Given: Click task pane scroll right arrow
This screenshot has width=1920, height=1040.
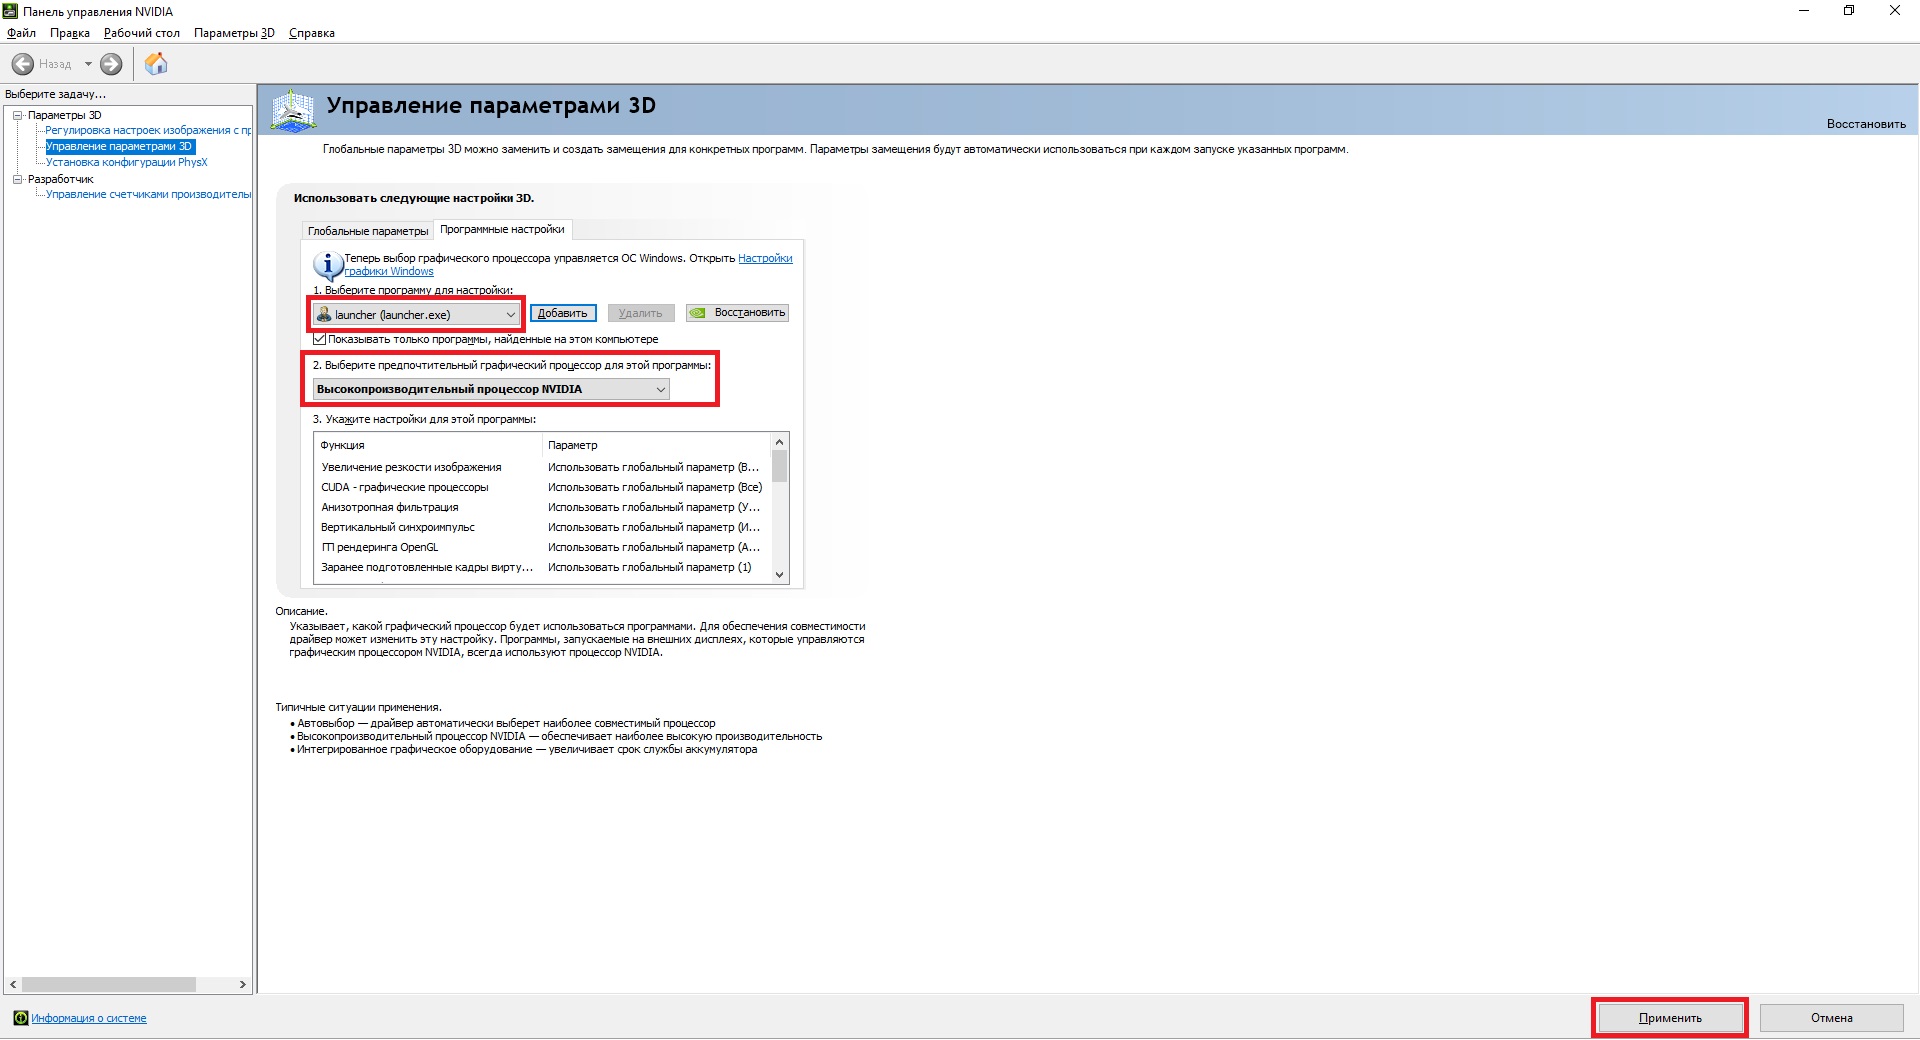Looking at the screenshot, I should coord(242,985).
